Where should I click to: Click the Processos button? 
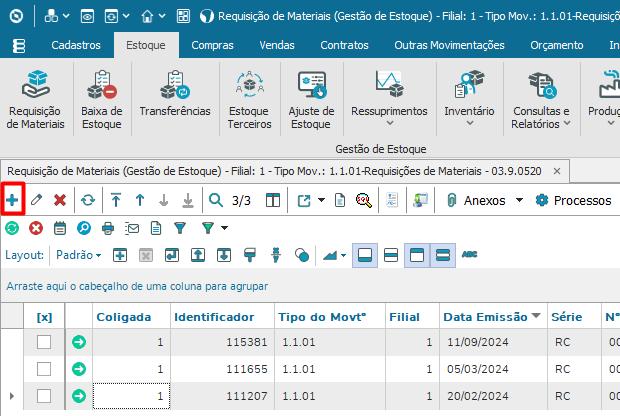[x=573, y=200]
